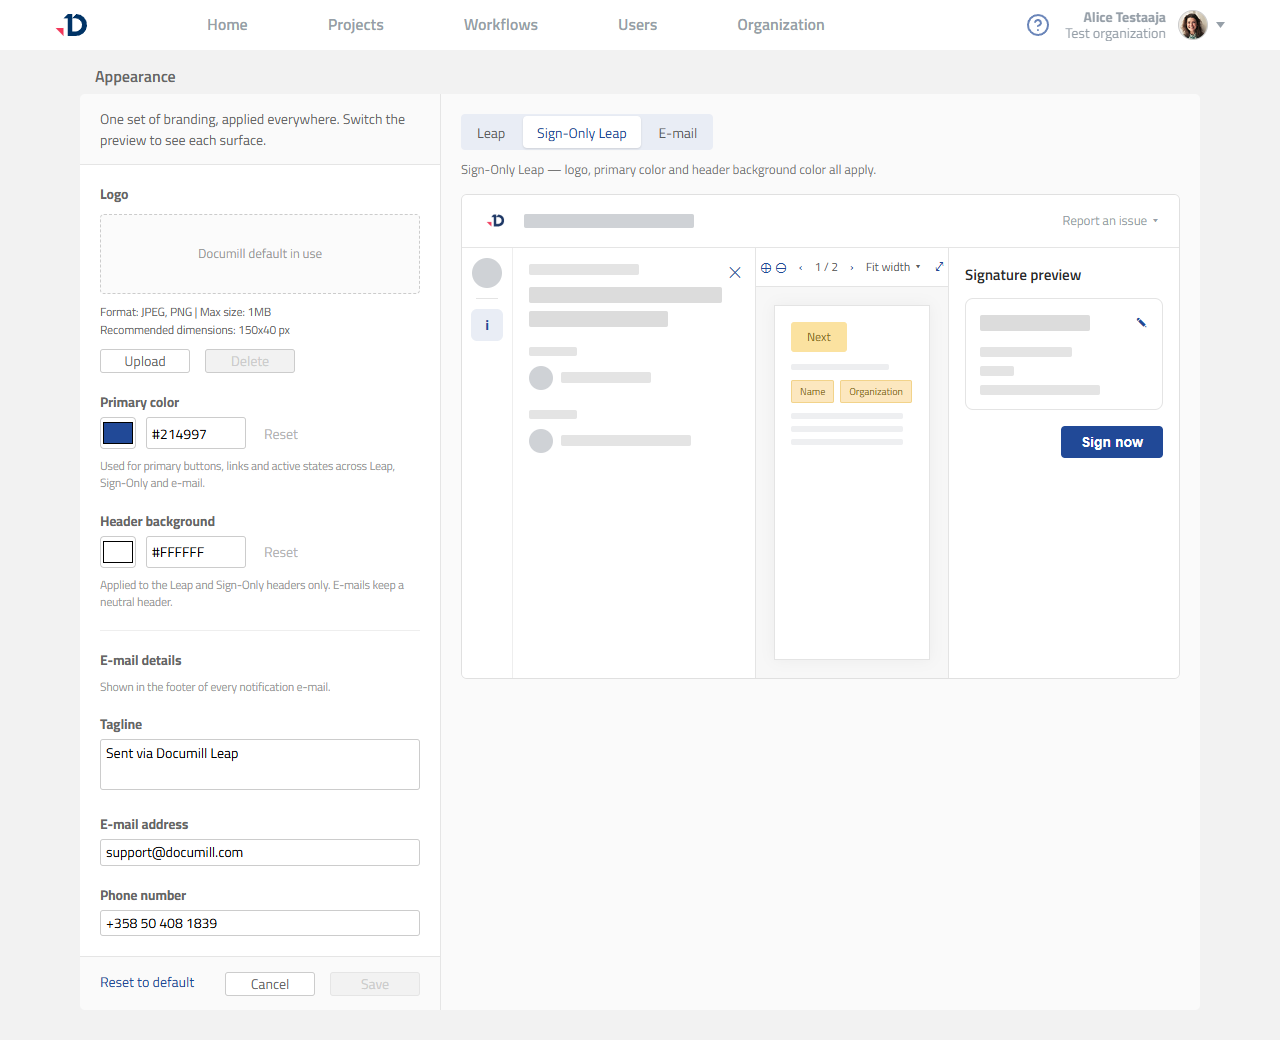Click the 'Signature preview' heading
This screenshot has height=1040, width=1280.
[x=1023, y=275]
